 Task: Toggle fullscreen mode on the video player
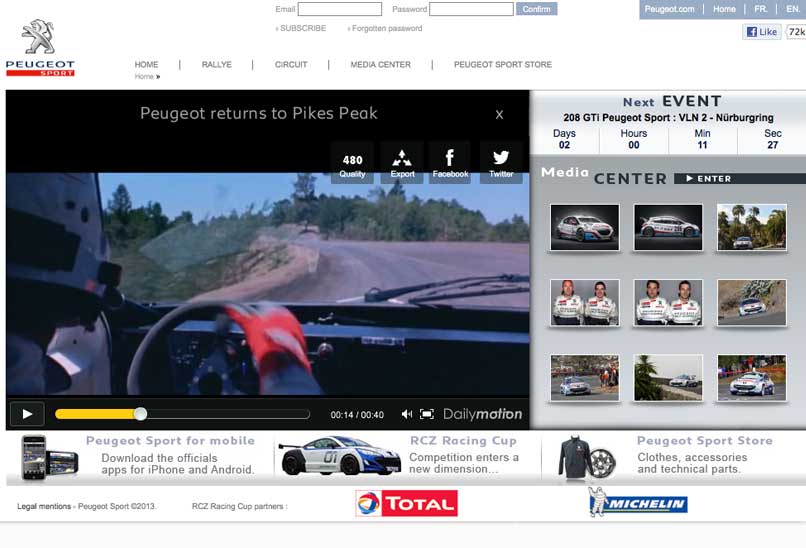[x=427, y=414]
